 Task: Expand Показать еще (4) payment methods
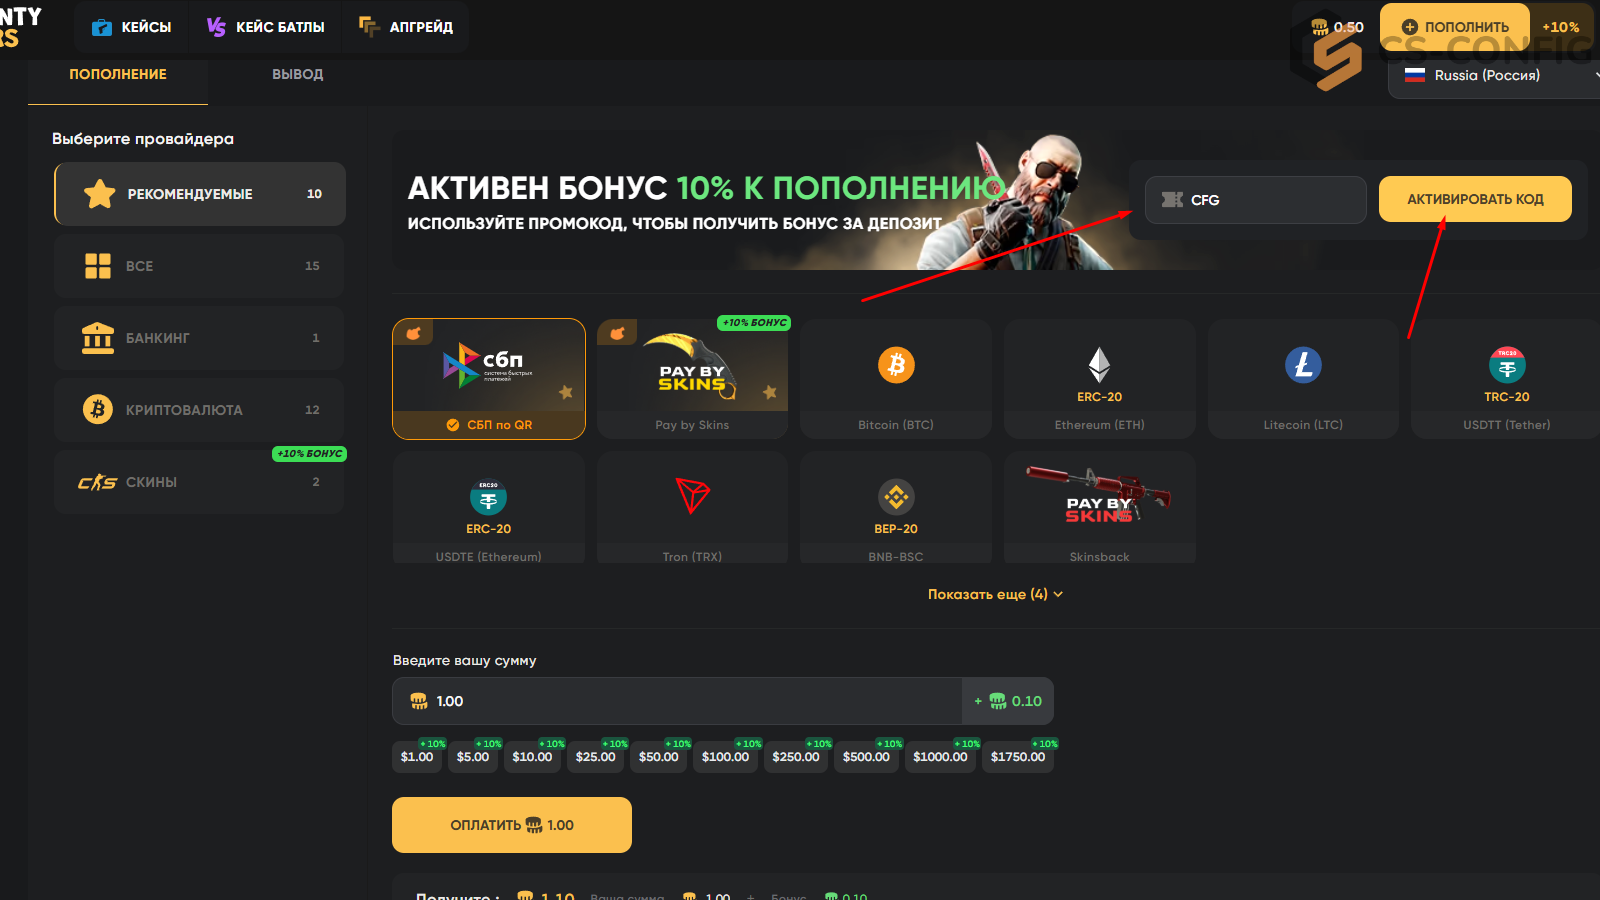995,594
